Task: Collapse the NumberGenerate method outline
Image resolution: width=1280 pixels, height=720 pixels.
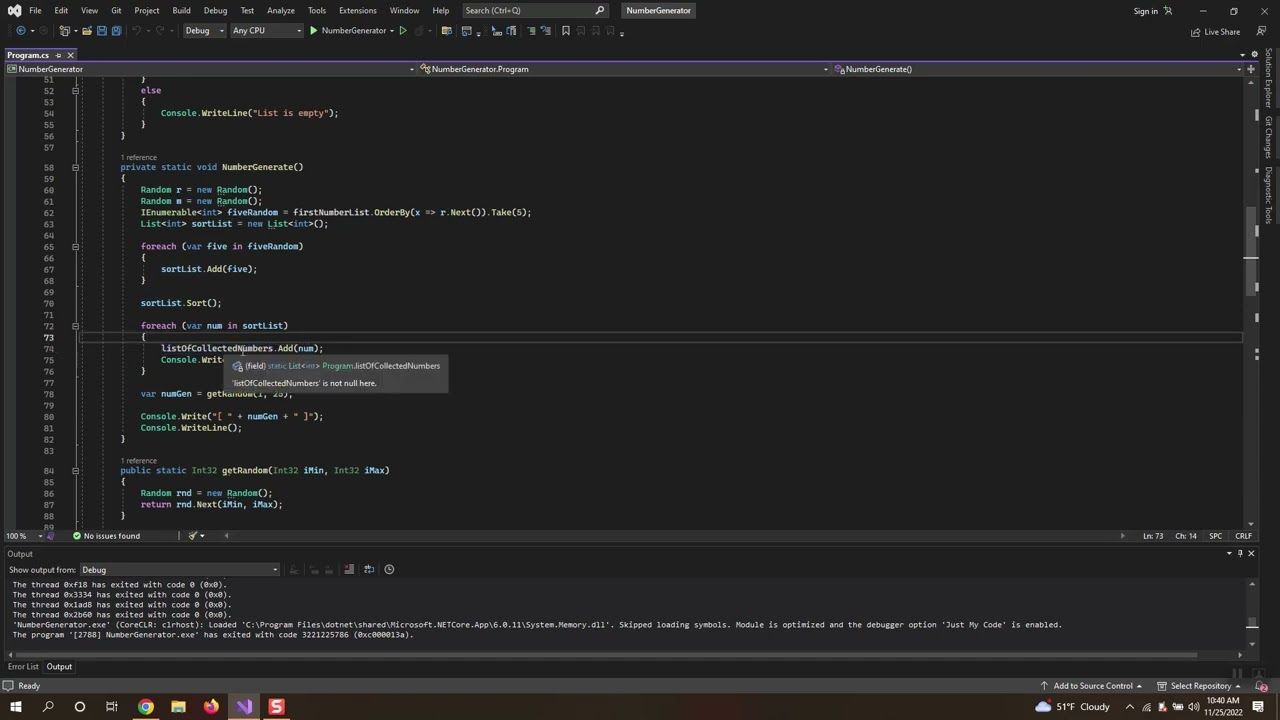Action: 75,167
